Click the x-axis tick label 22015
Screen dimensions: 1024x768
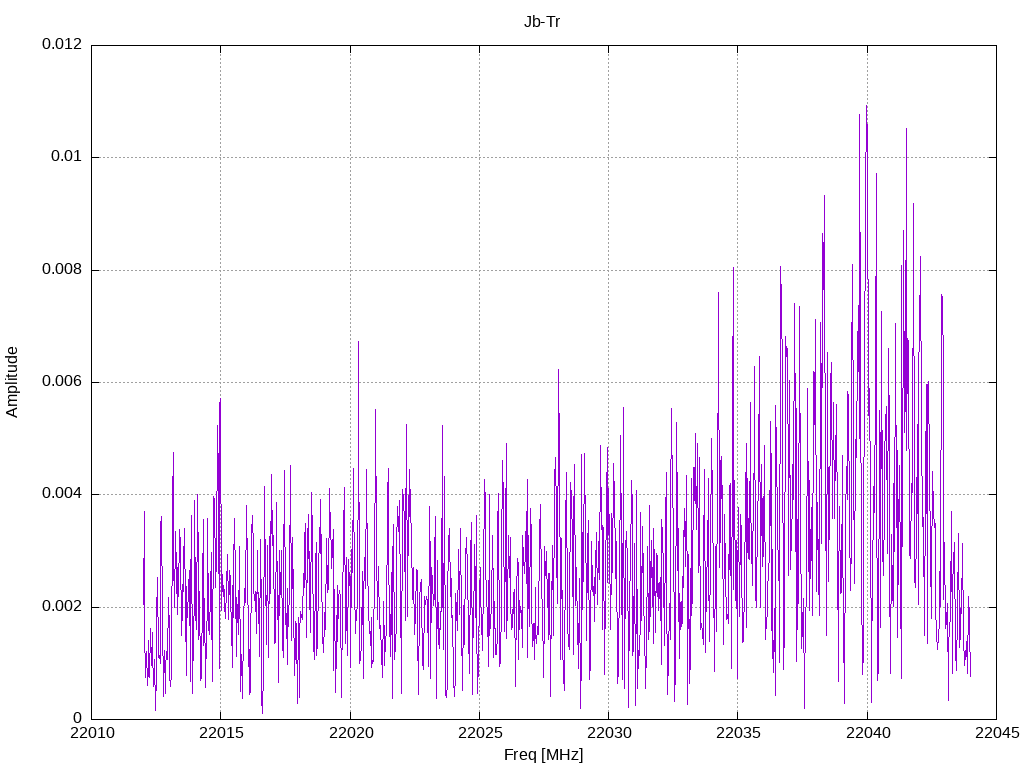[221, 733]
